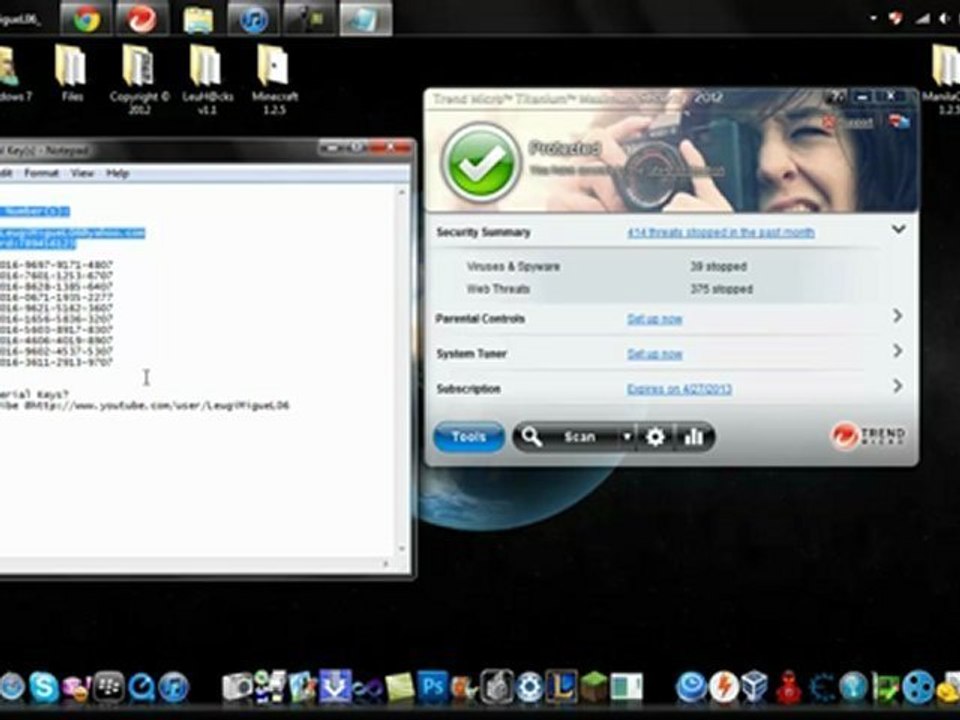Click the Trend Micro logo in window footer
This screenshot has width=960, height=720.
point(868,437)
